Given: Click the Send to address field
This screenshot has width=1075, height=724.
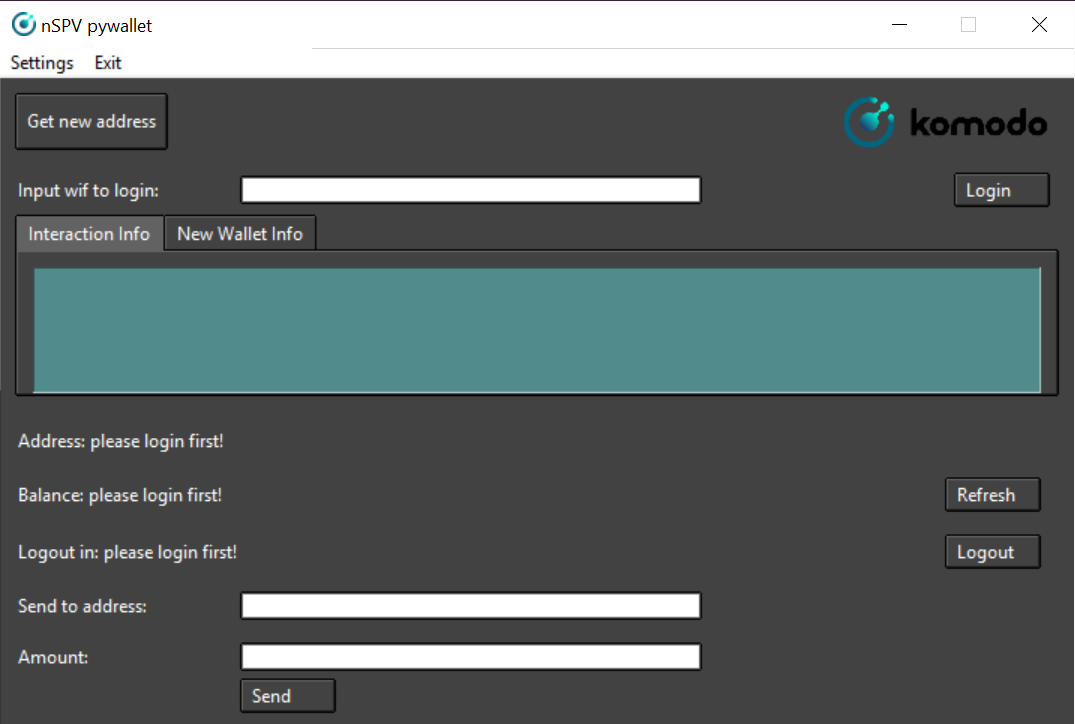Looking at the screenshot, I should (x=471, y=606).
